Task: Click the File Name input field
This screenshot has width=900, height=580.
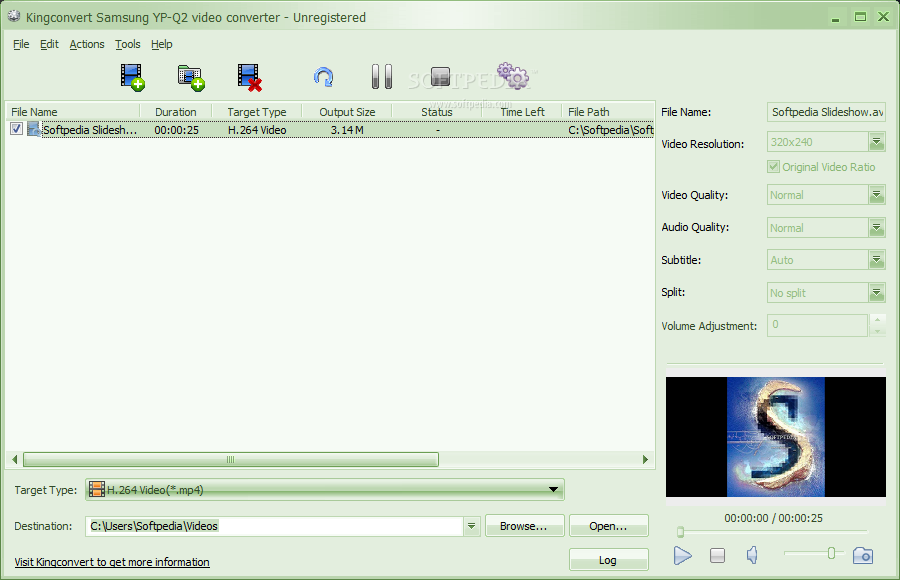Action: click(x=826, y=112)
